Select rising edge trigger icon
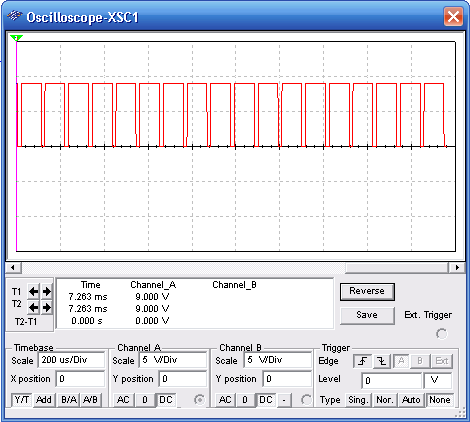Image resolution: width=470 pixels, height=422 pixels. (362, 361)
